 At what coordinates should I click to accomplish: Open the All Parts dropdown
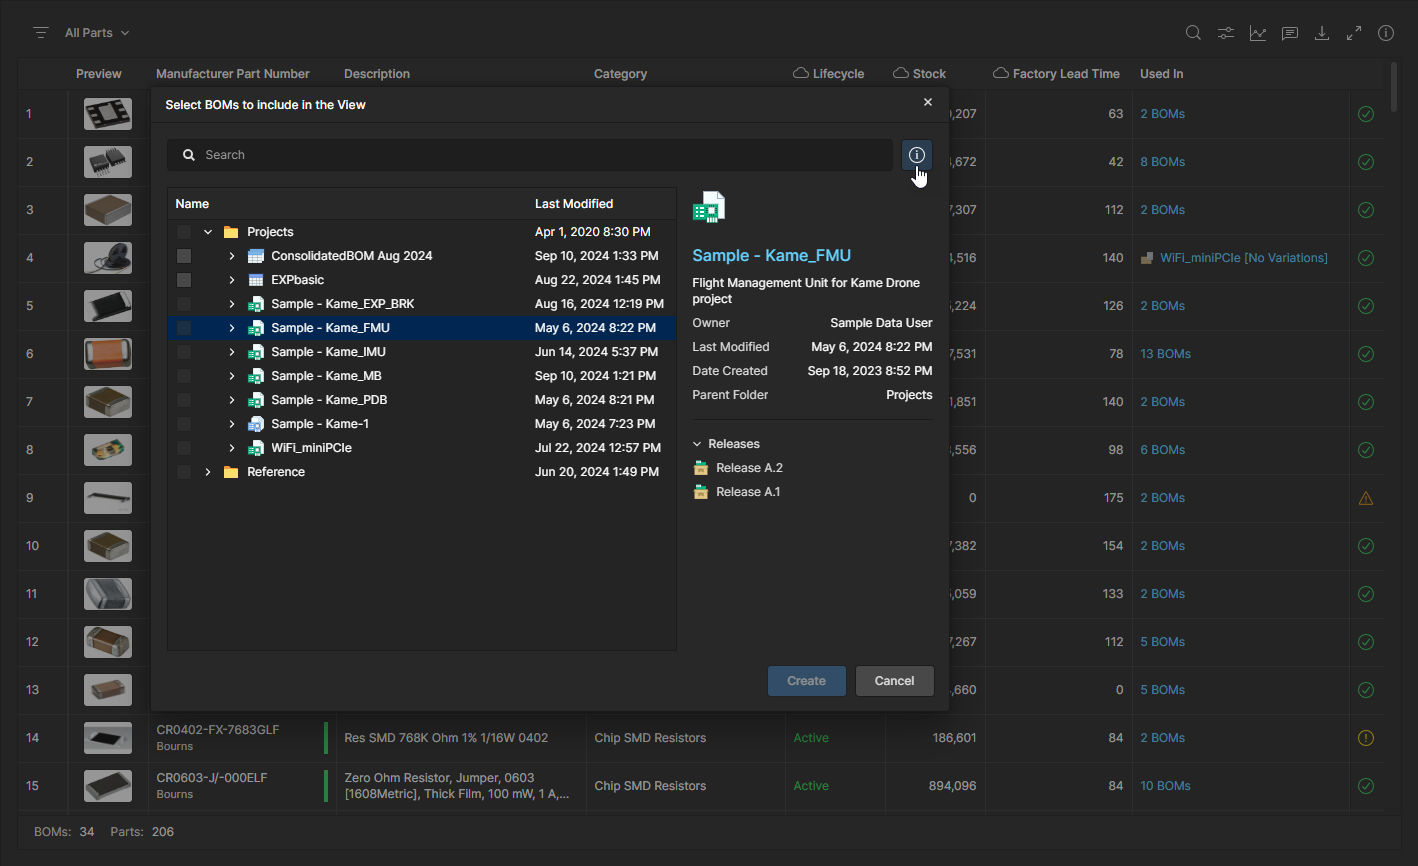coord(97,33)
